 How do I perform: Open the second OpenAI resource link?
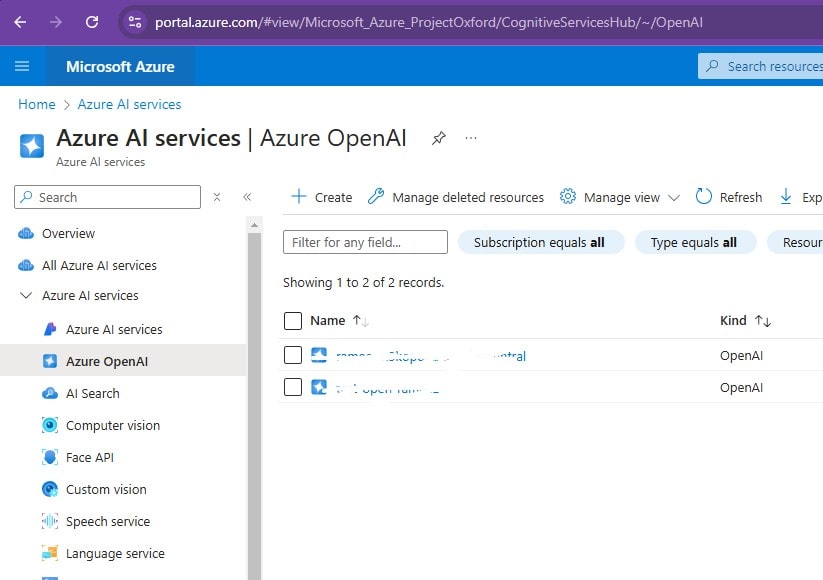(x=387, y=388)
